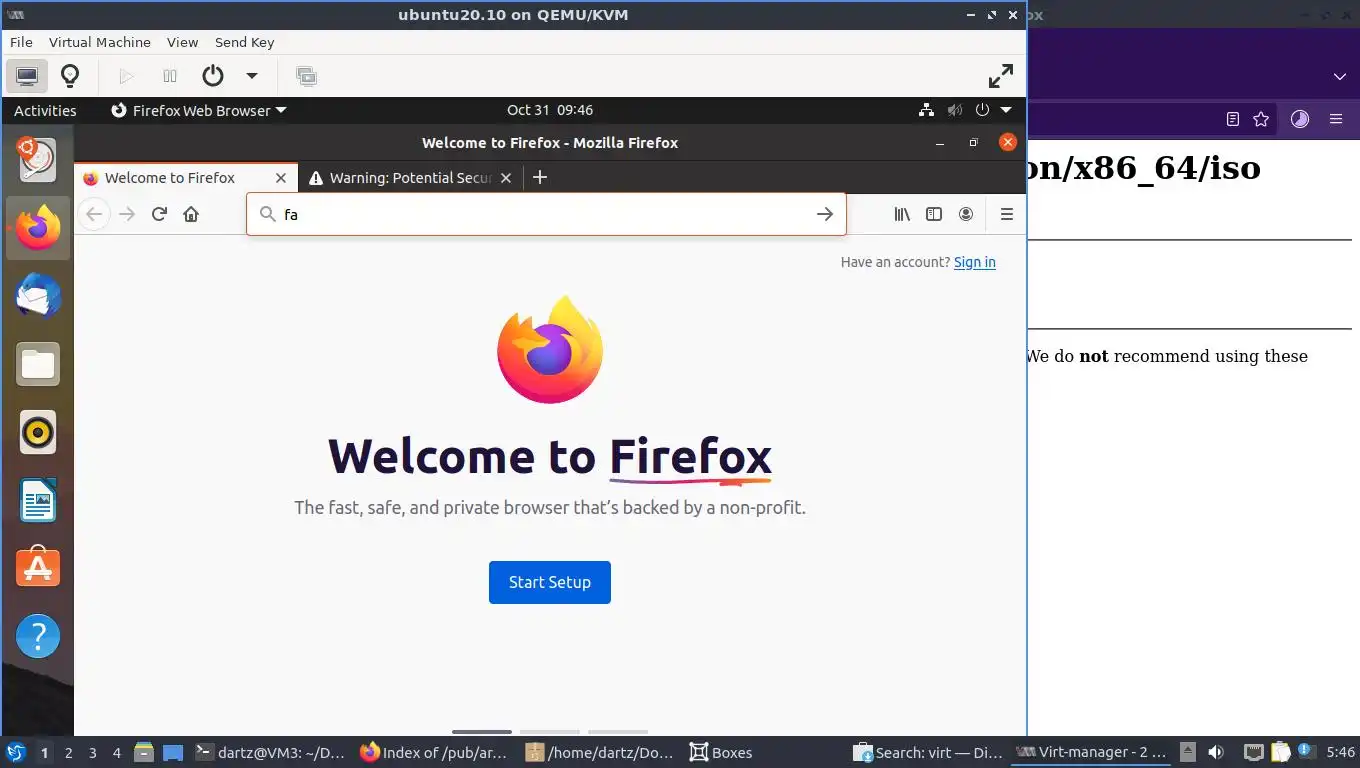The width and height of the screenshot is (1360, 768).
Task: Open the guest system menu arrow
Action: pyautogui.click(x=1006, y=110)
